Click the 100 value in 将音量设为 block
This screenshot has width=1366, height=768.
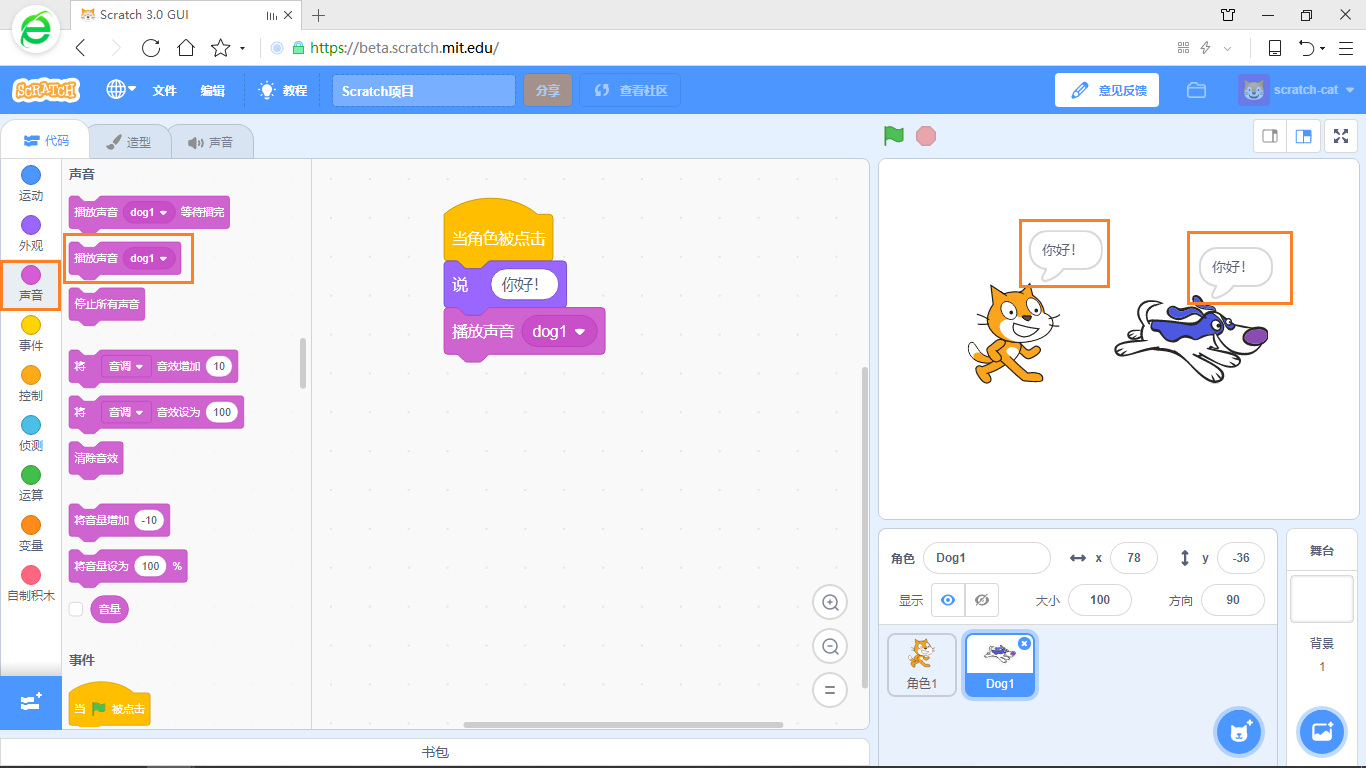pyautogui.click(x=150, y=566)
